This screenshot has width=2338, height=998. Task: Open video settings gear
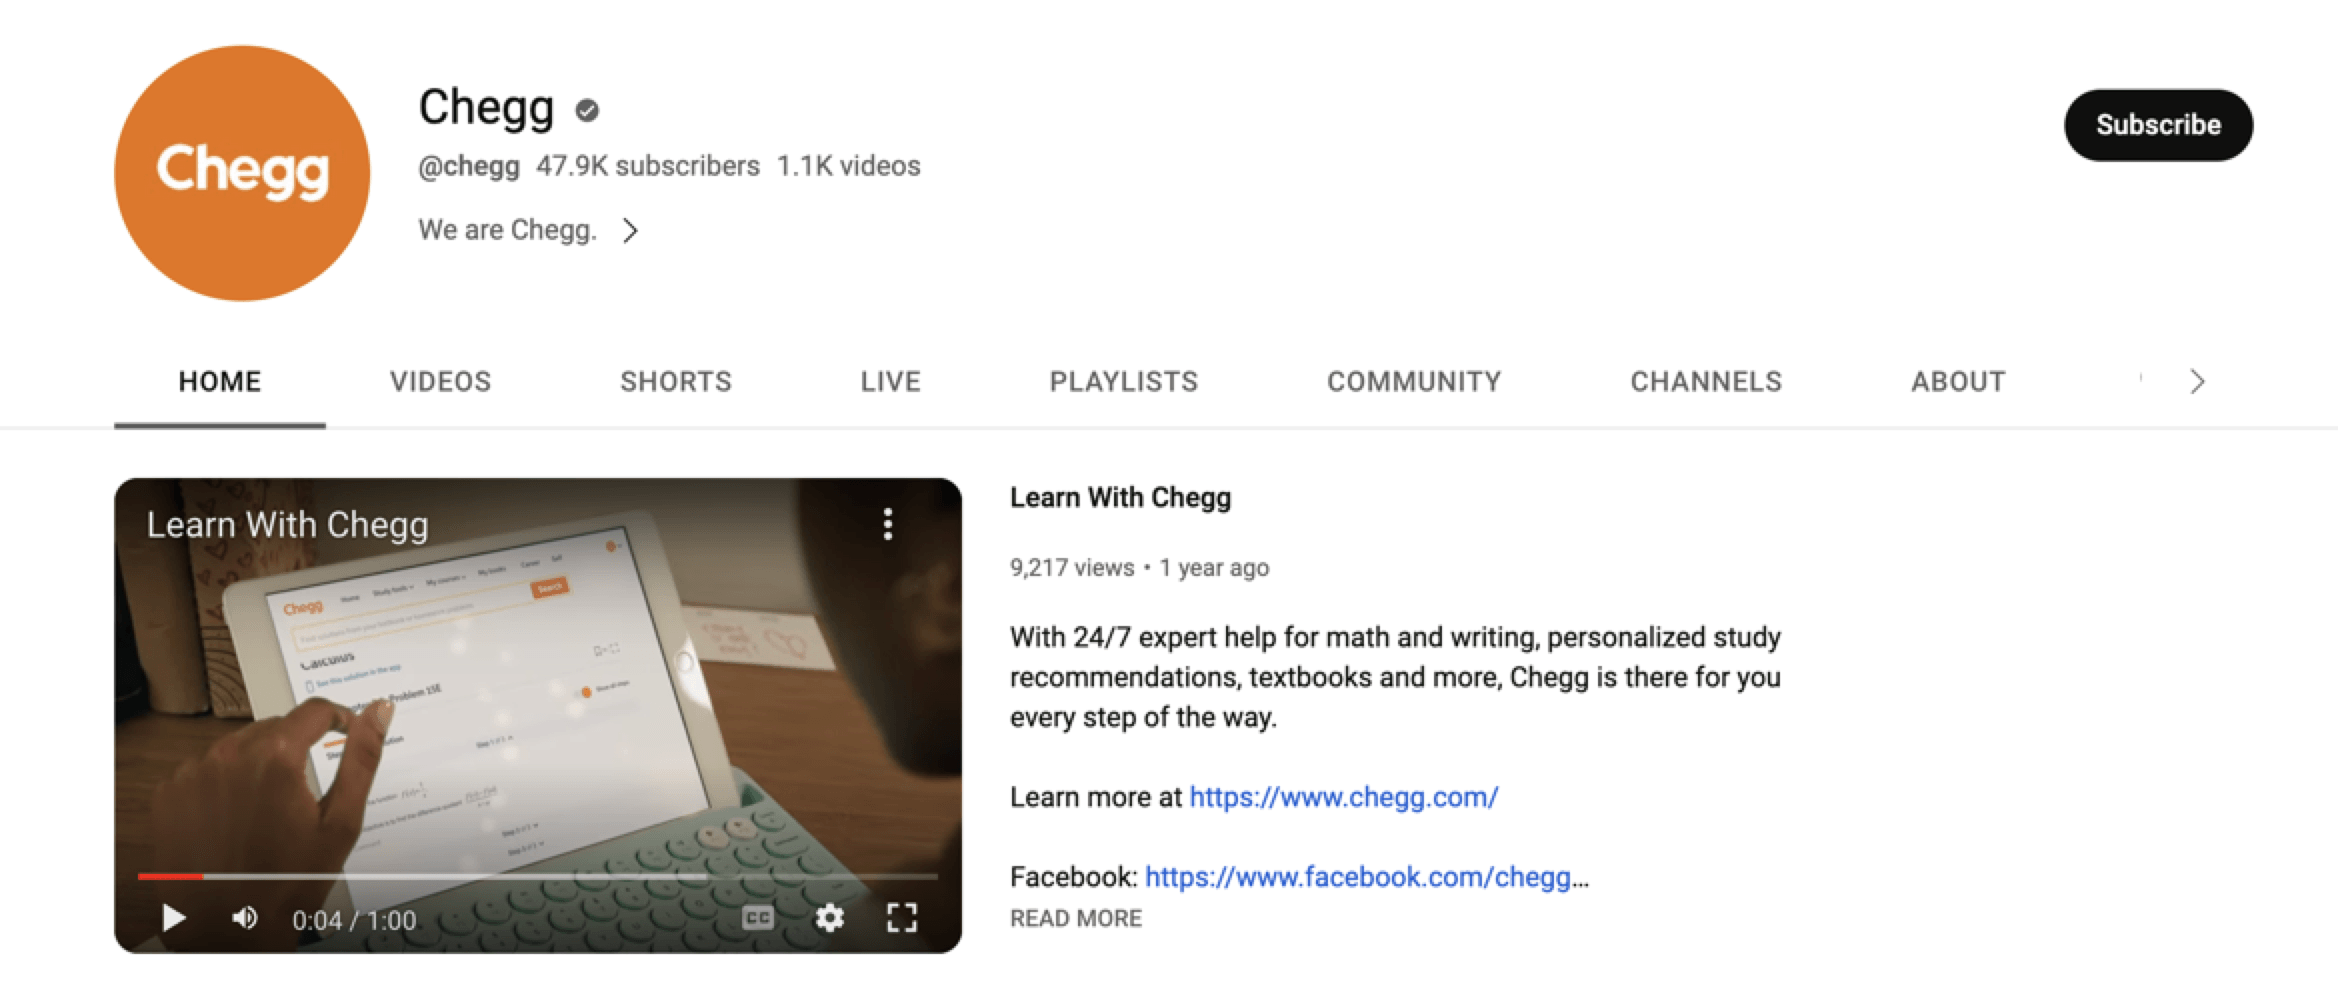[x=829, y=917]
